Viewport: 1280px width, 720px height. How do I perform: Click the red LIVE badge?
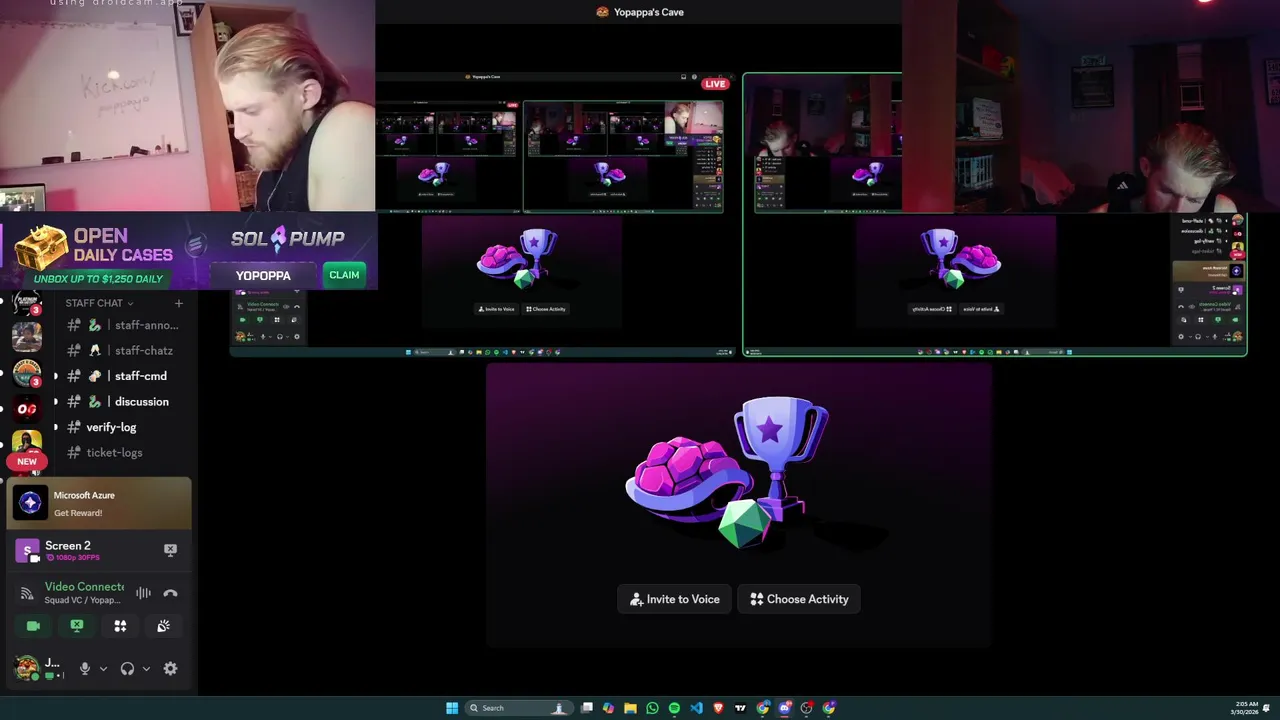pyautogui.click(x=715, y=84)
